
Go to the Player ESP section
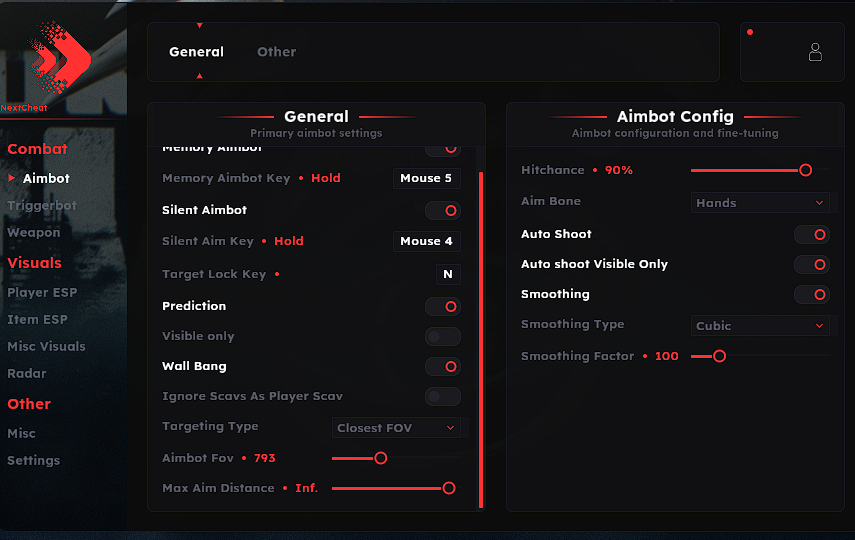(42, 293)
